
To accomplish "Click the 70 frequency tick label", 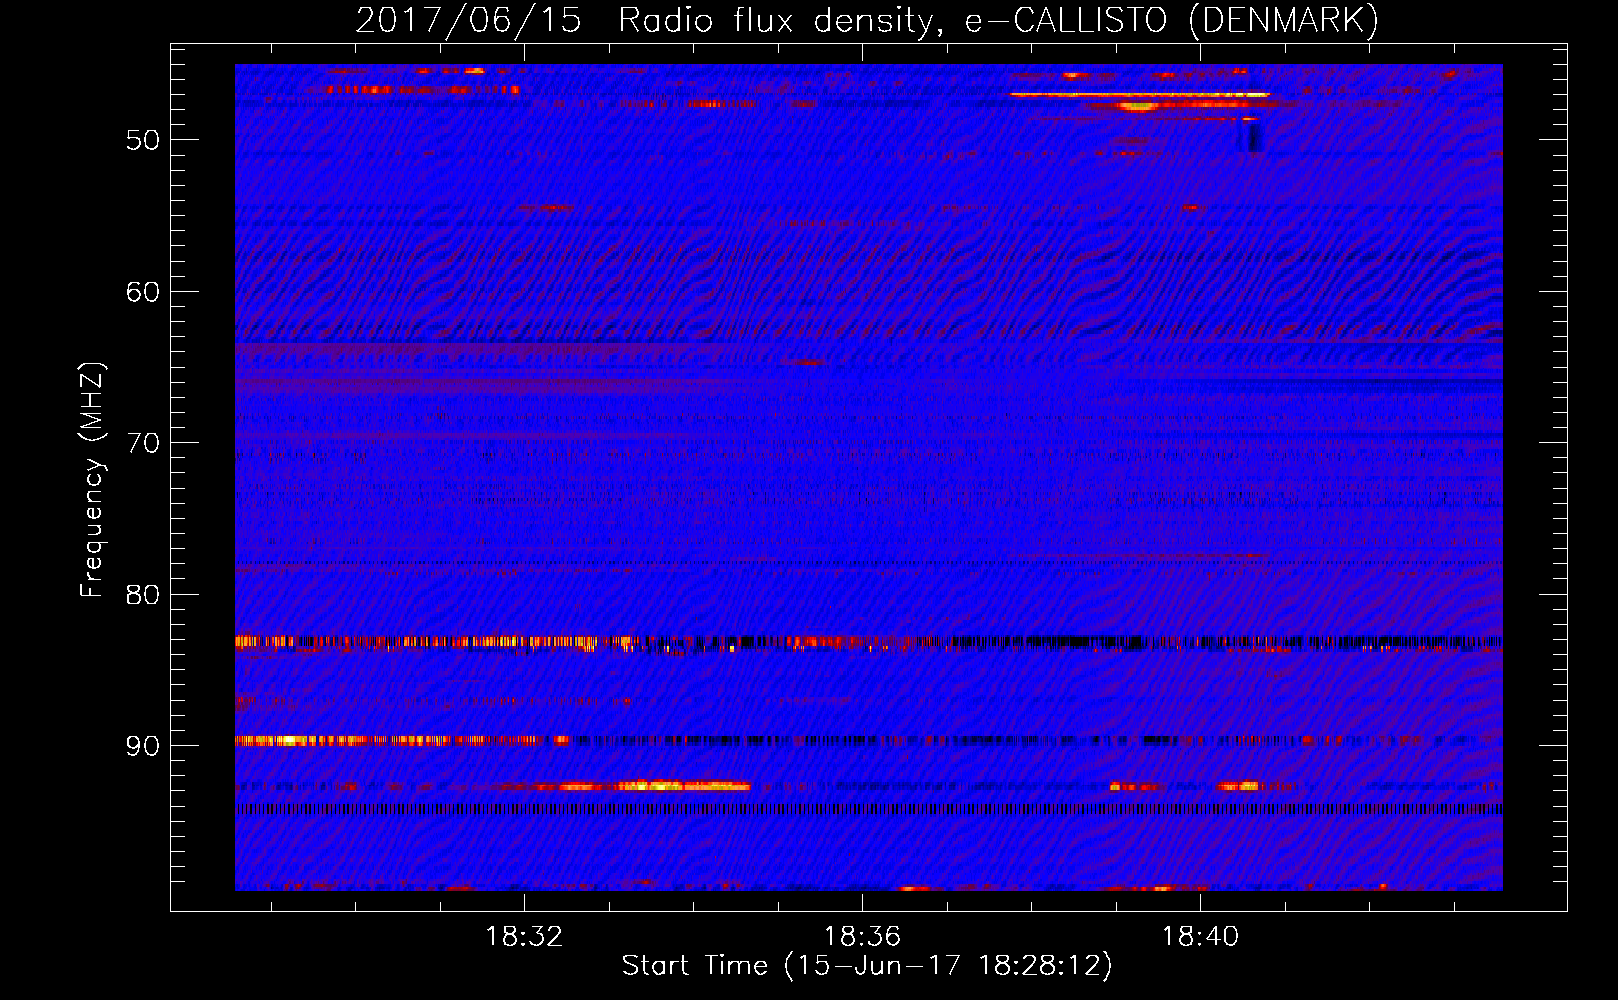I will pyautogui.click(x=143, y=443).
